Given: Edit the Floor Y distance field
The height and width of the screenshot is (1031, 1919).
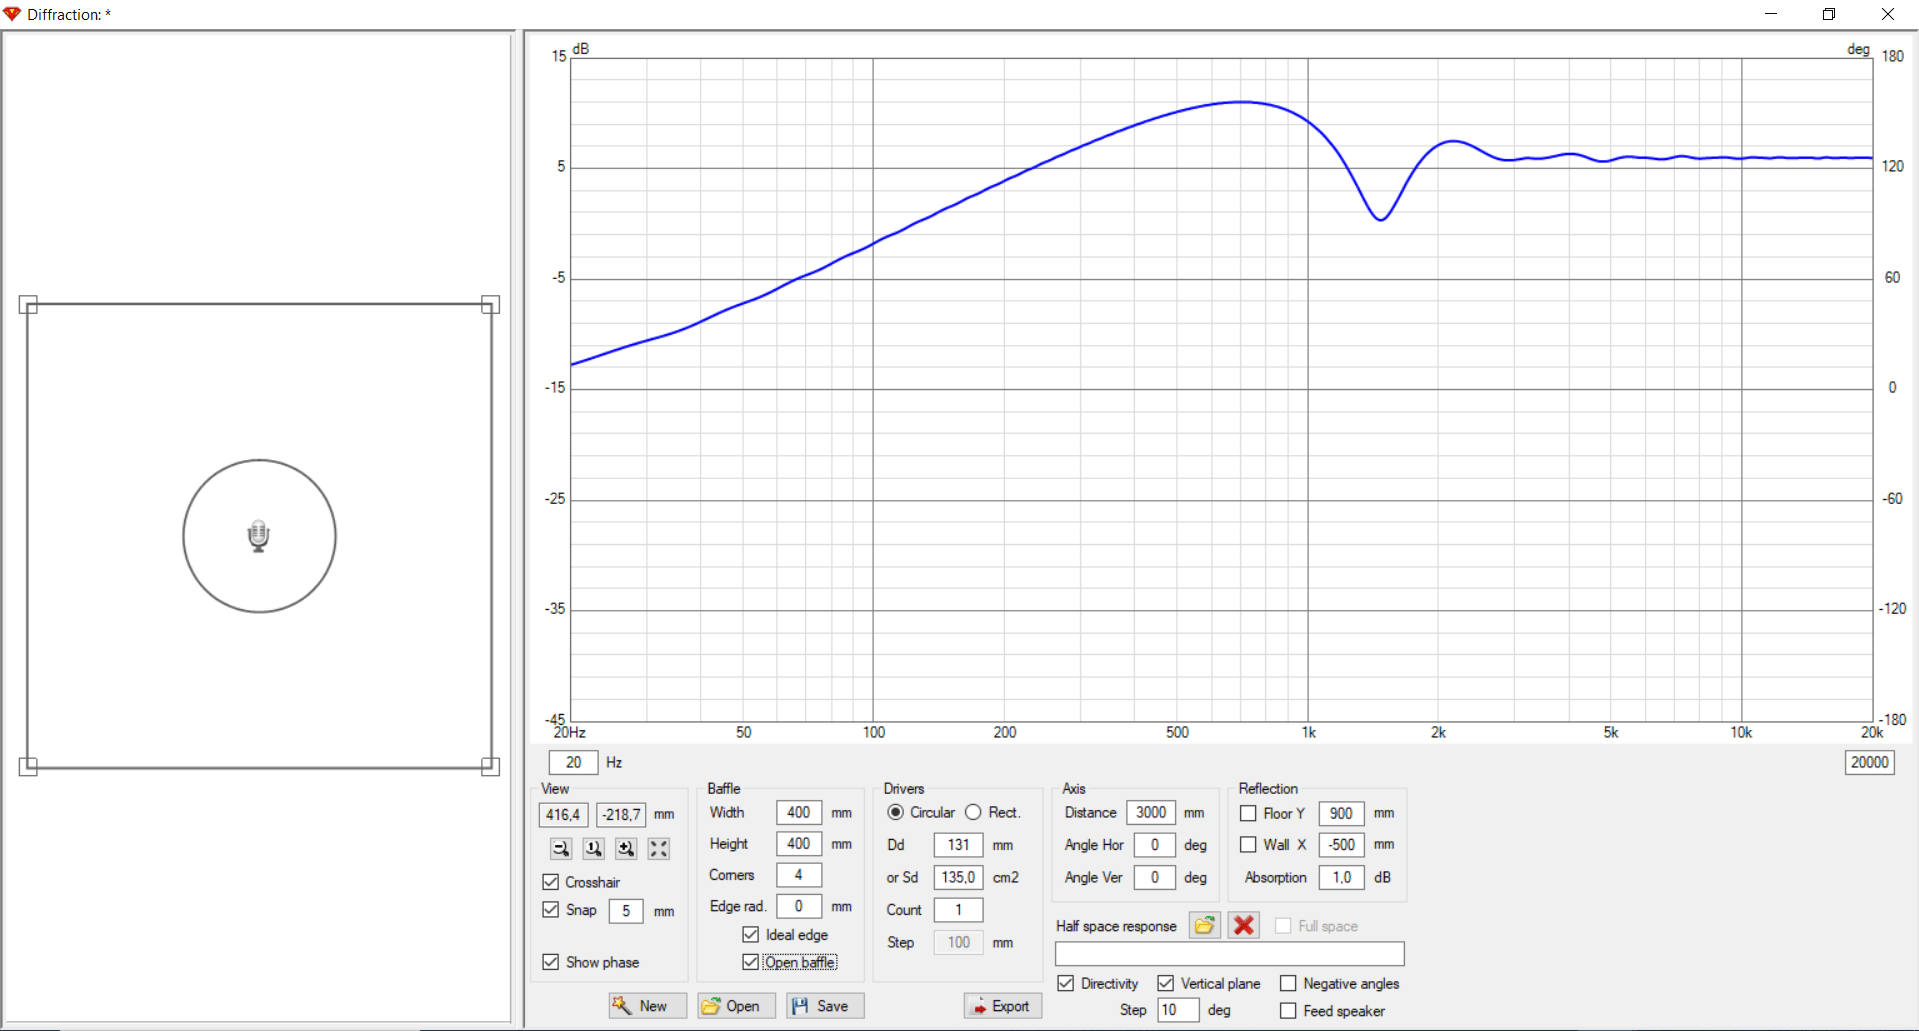Looking at the screenshot, I should 1342,814.
